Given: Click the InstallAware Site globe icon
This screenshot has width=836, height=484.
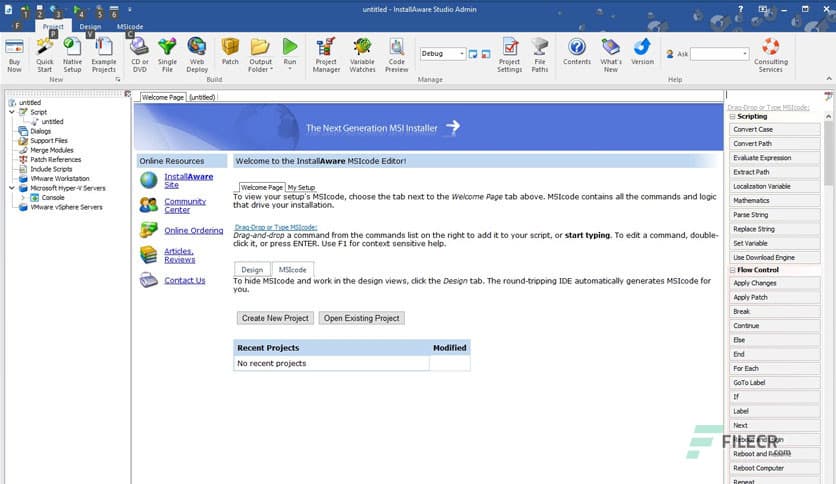Looking at the screenshot, I should pos(149,180).
